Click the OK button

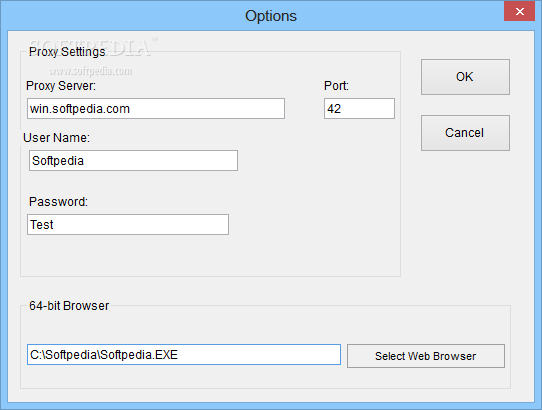coord(465,77)
